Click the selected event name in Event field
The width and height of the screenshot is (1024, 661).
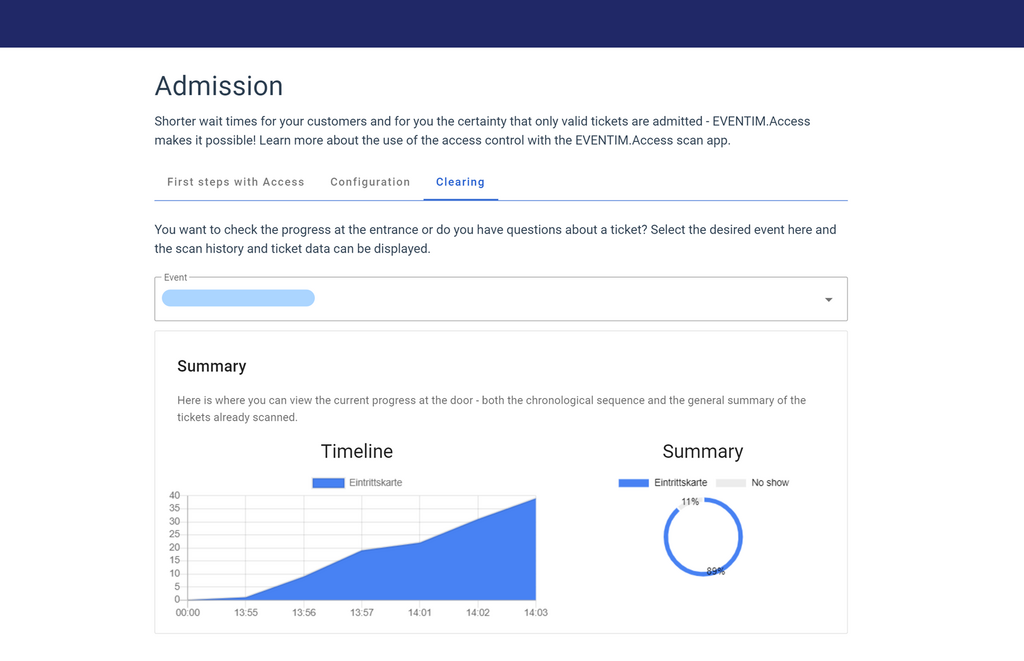click(238, 298)
